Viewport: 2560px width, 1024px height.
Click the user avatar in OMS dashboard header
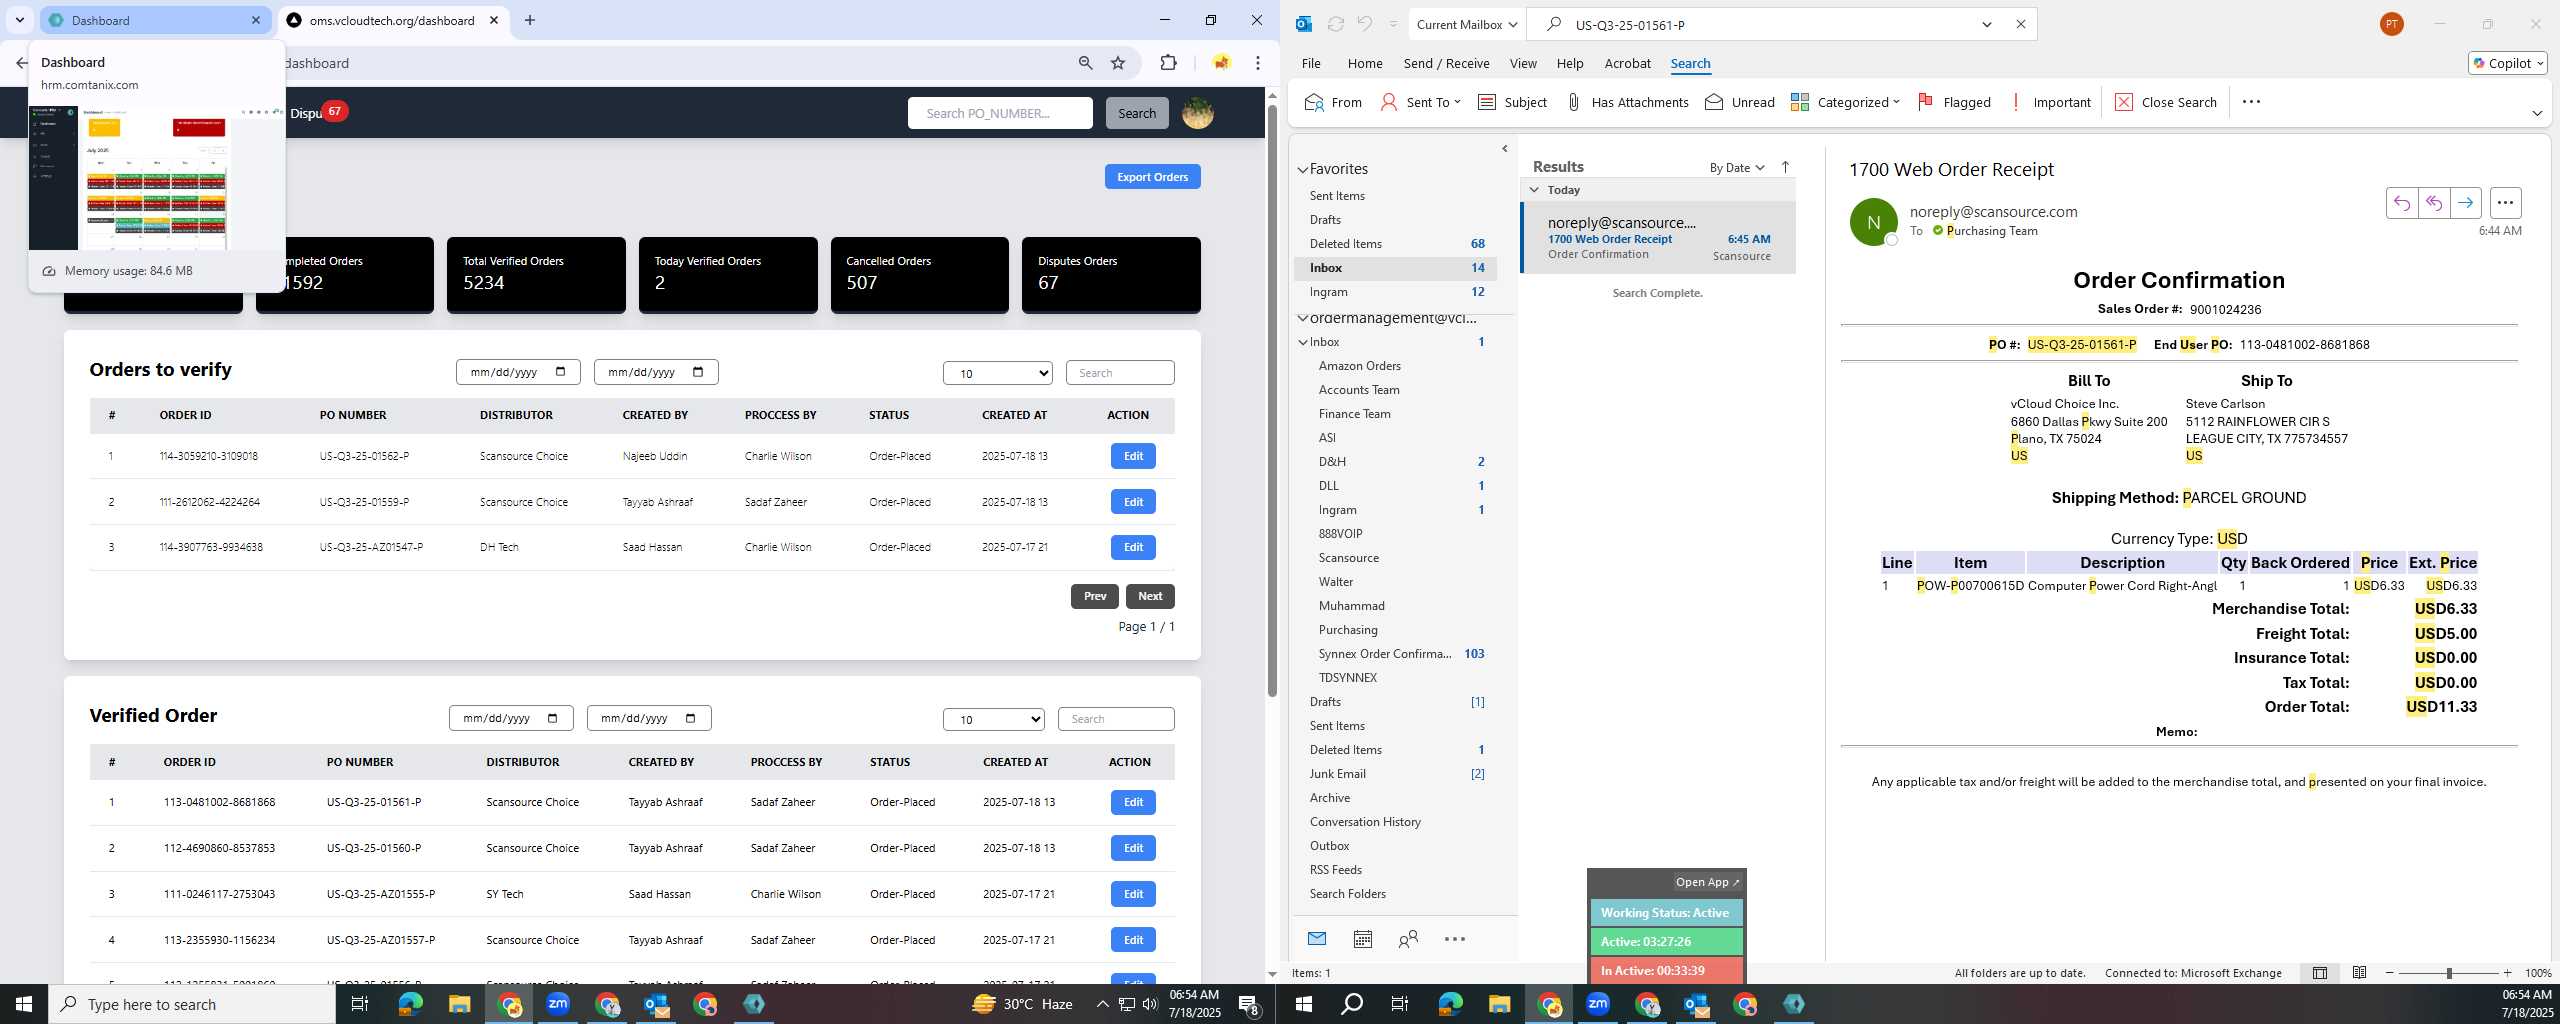click(1198, 113)
